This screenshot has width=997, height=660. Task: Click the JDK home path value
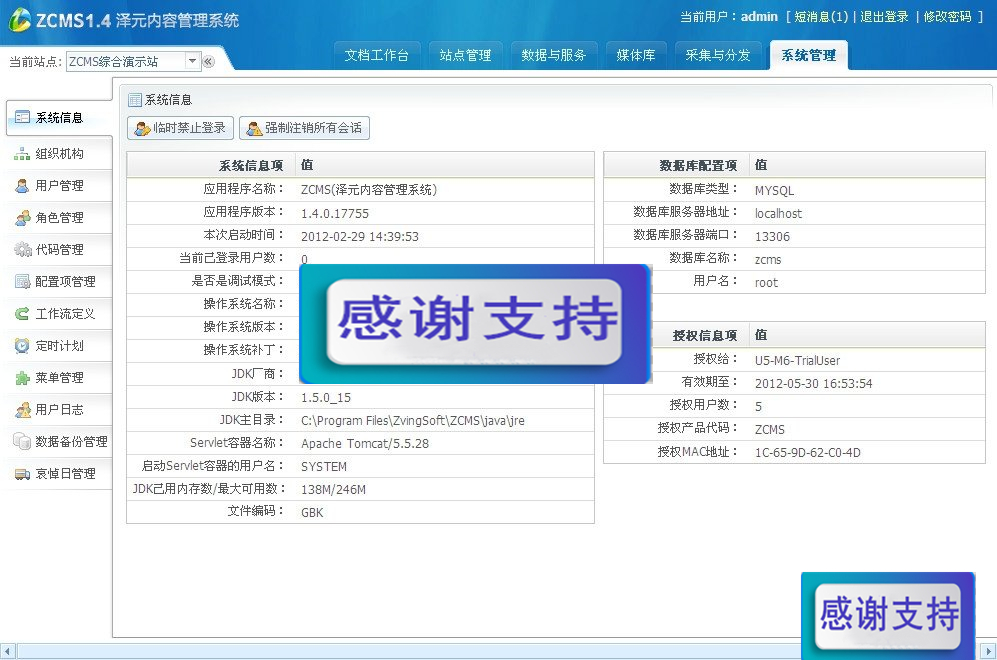(x=413, y=421)
